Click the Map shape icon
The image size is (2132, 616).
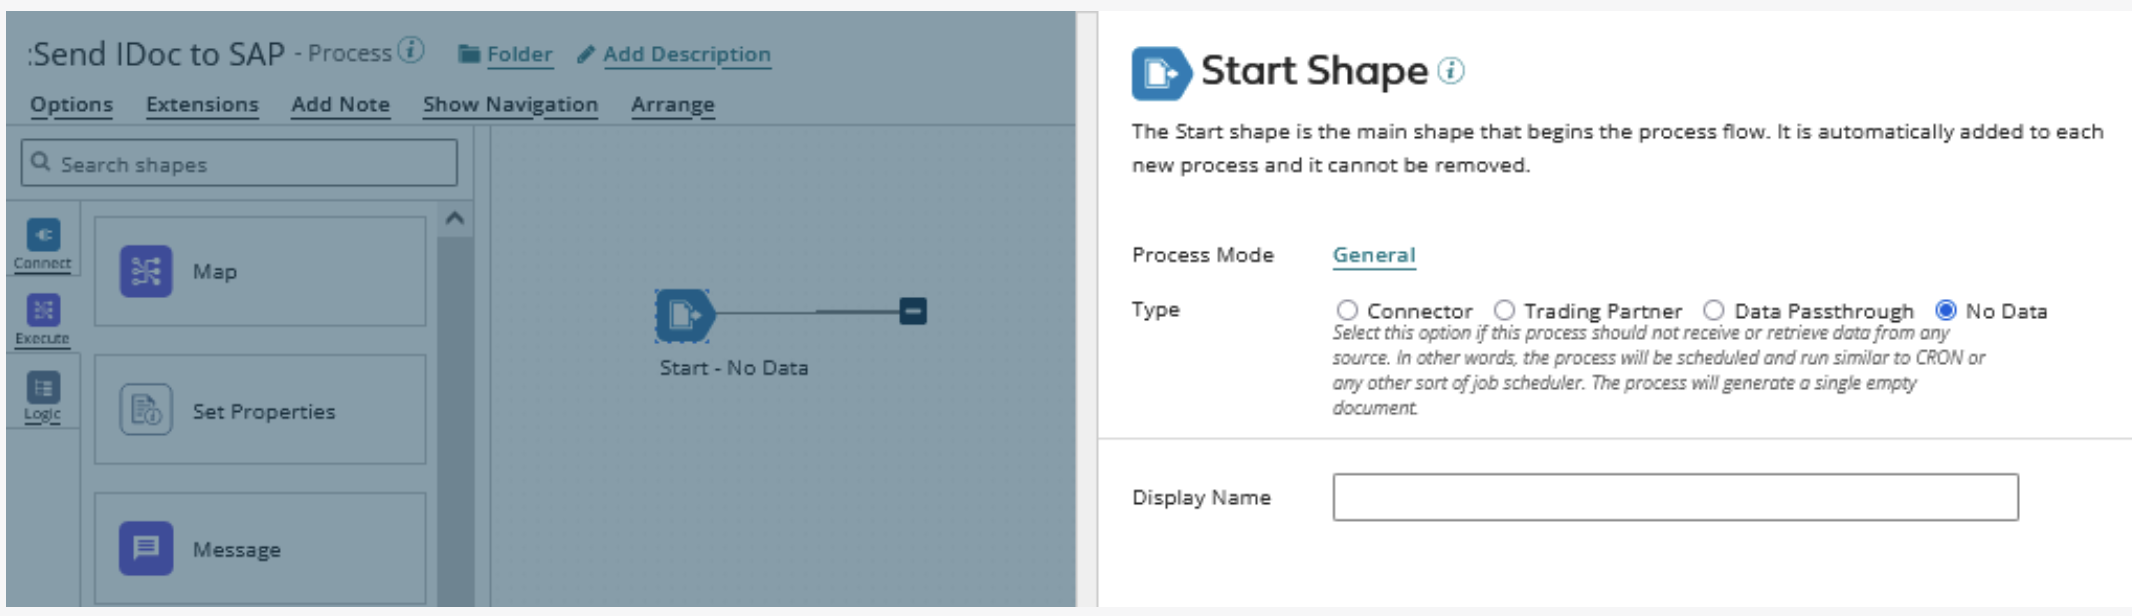146,272
